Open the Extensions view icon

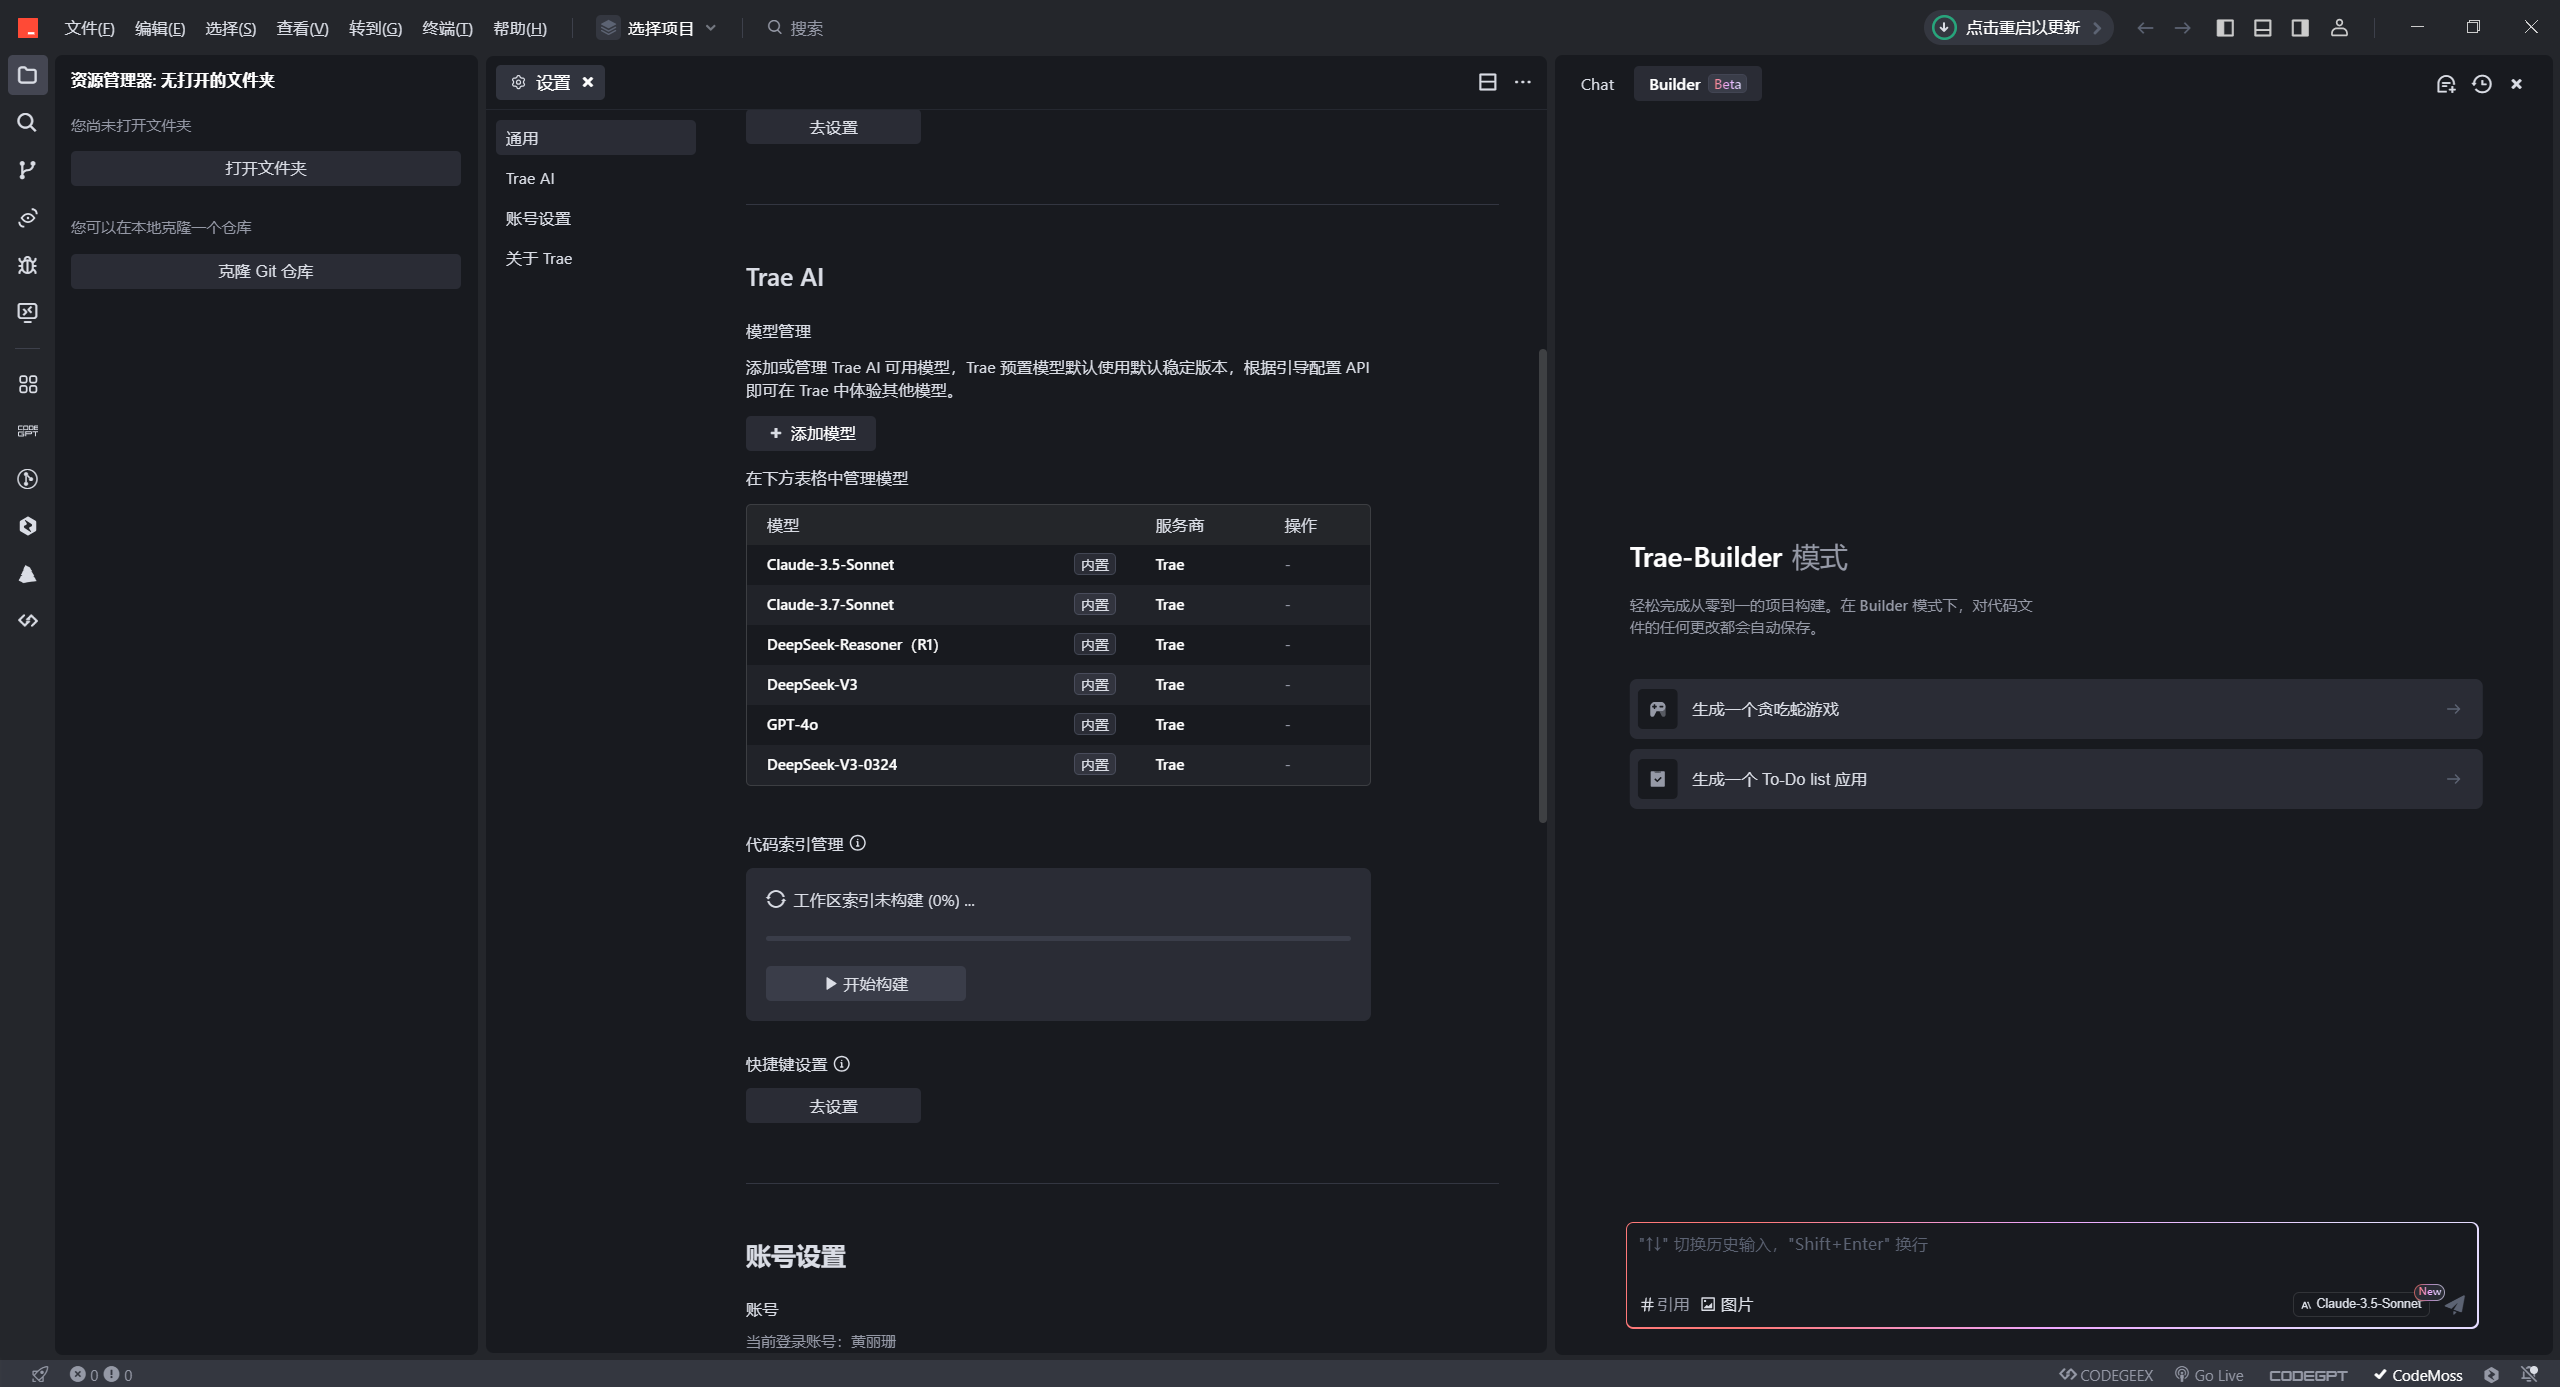point(27,384)
